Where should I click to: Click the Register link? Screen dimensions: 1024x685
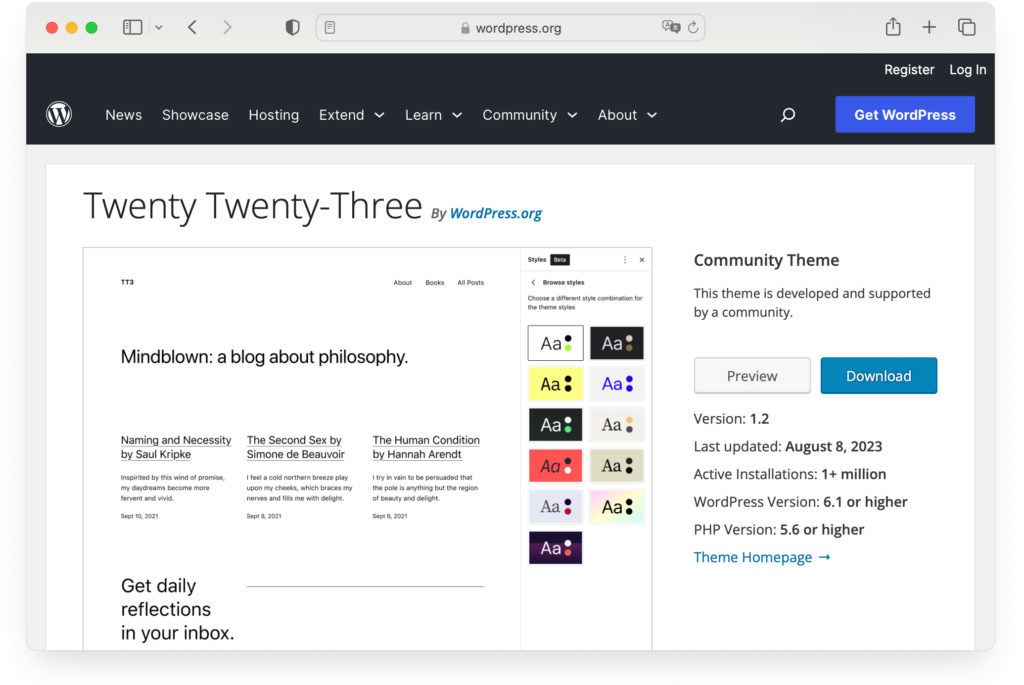point(909,69)
